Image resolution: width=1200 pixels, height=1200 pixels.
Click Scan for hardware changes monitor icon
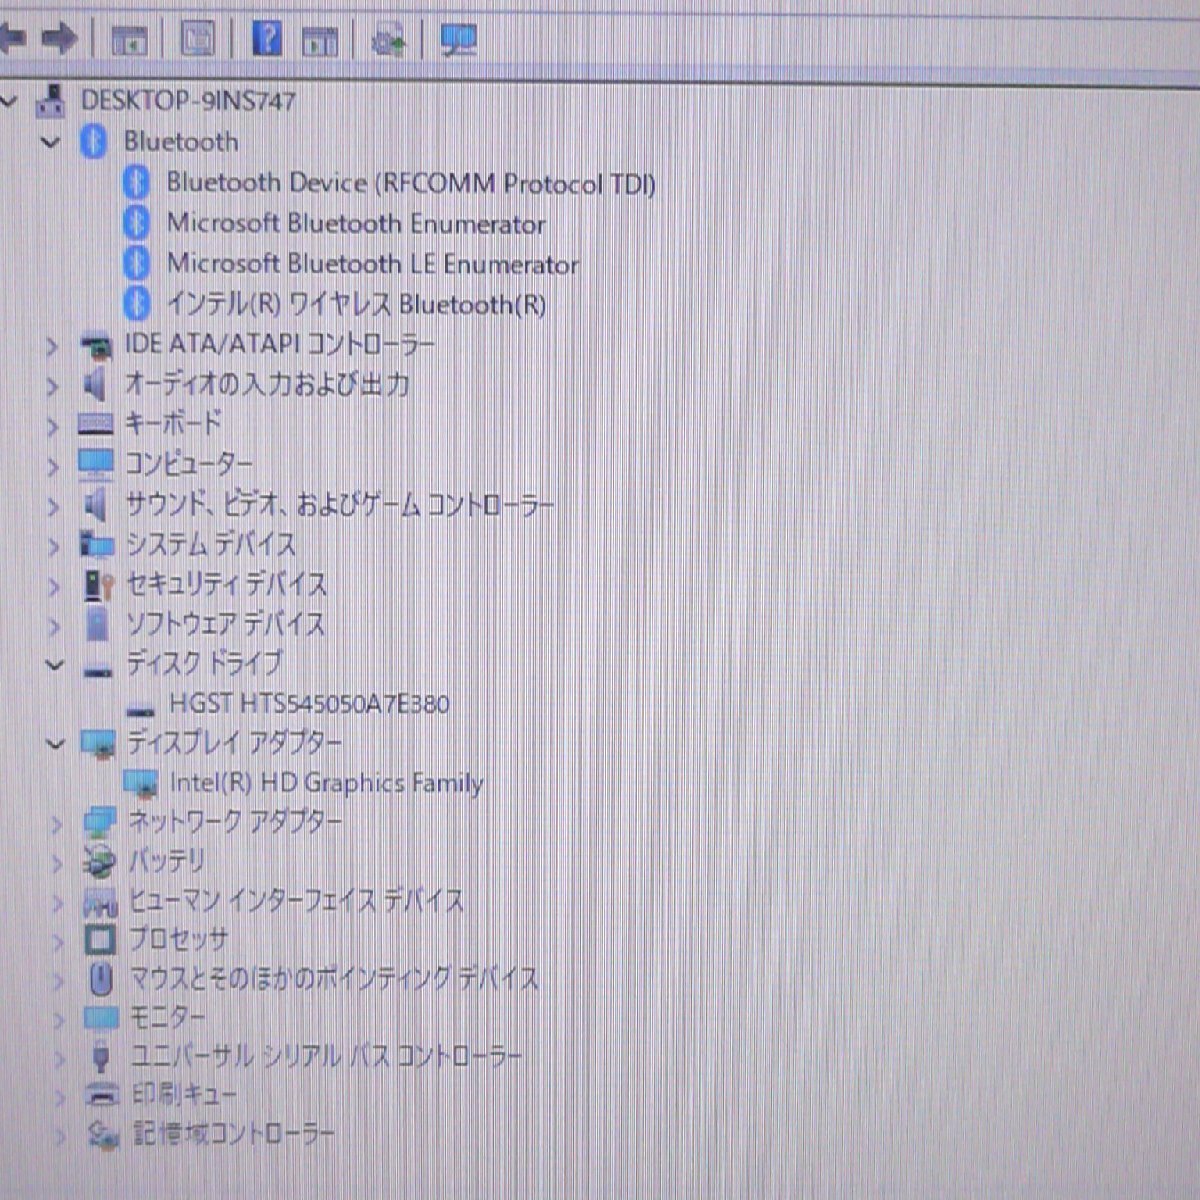(x=458, y=40)
